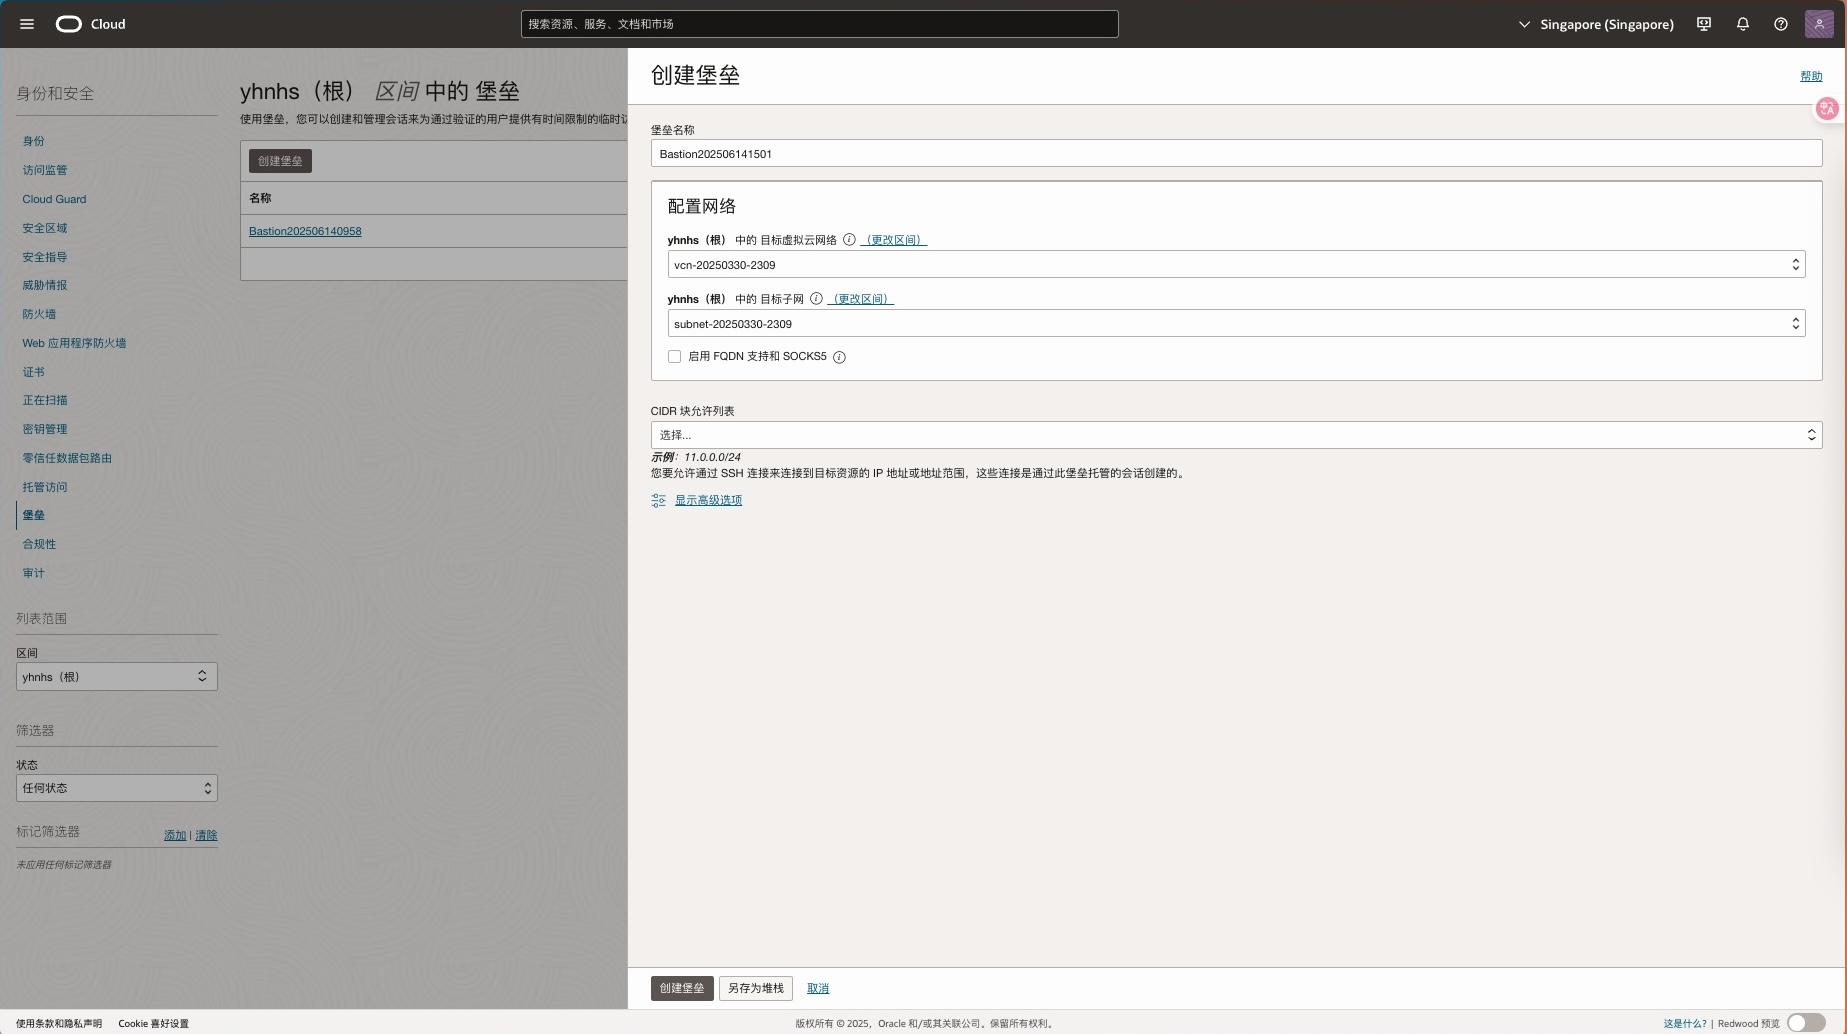This screenshot has height=1034, width=1847.
Task: Click the bastion name input field
Action: coord(1236,154)
